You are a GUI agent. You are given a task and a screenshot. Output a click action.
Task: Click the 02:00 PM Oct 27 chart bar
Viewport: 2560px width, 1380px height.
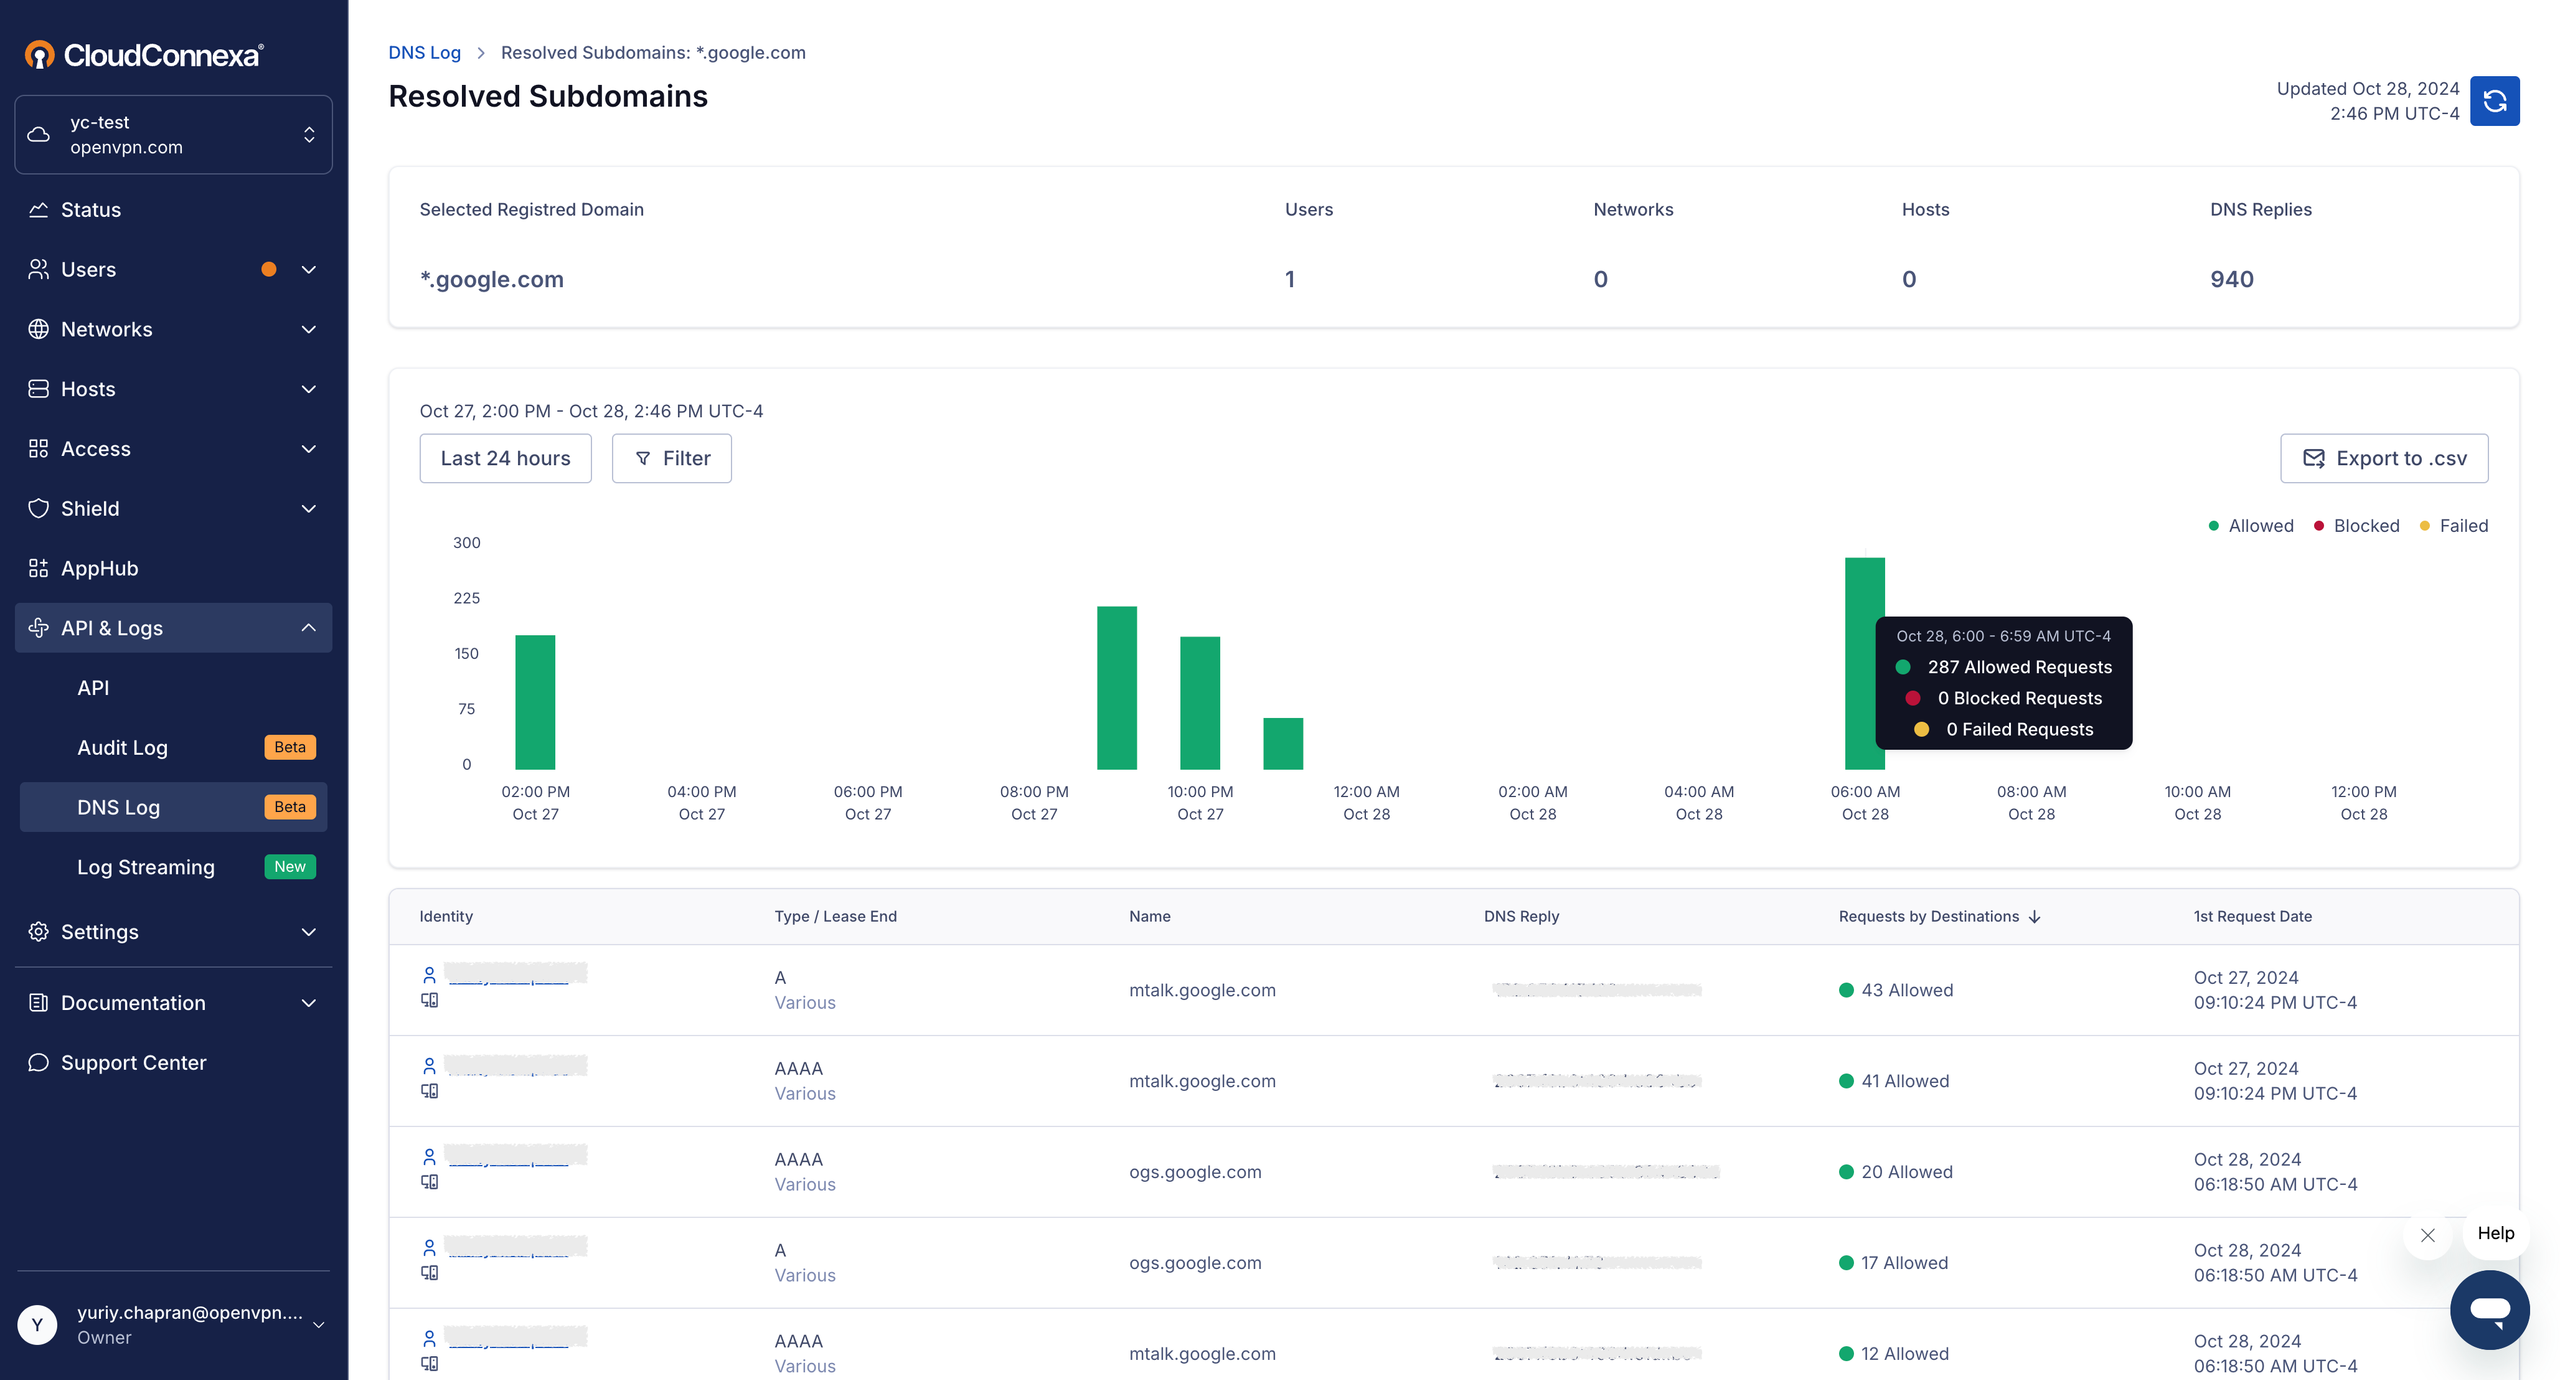535,702
